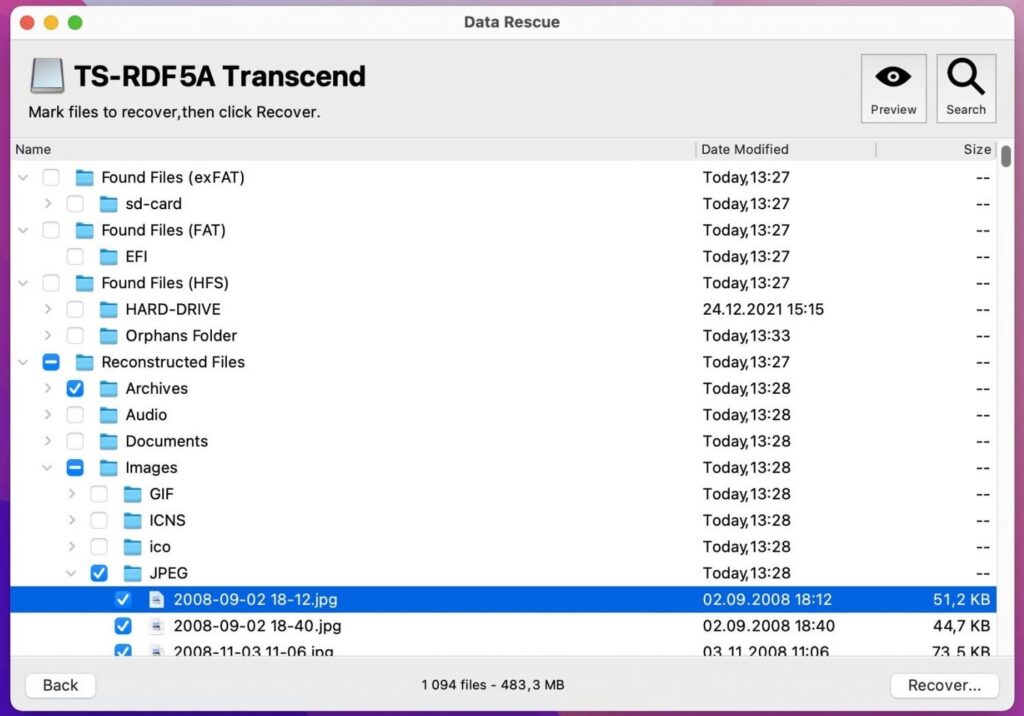1024x716 pixels.
Task: Check the Documents checkbox for recovery
Action: click(74, 441)
